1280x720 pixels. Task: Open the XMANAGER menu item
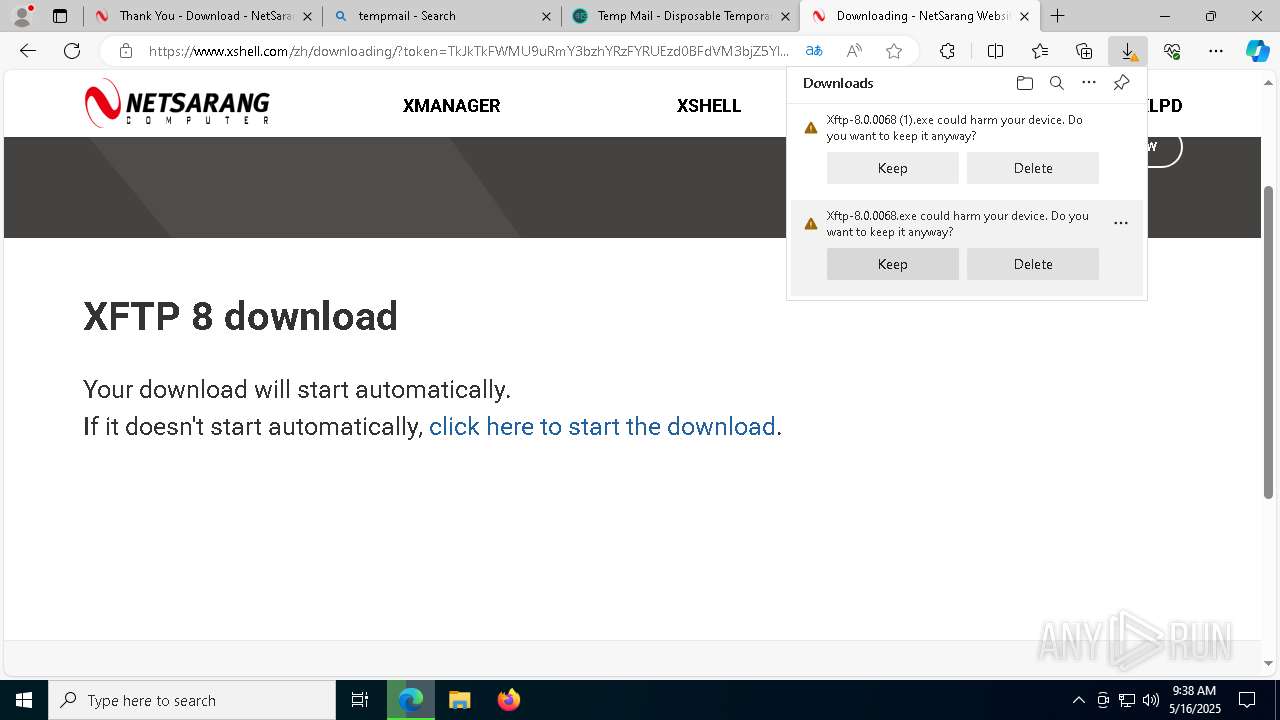tap(451, 106)
